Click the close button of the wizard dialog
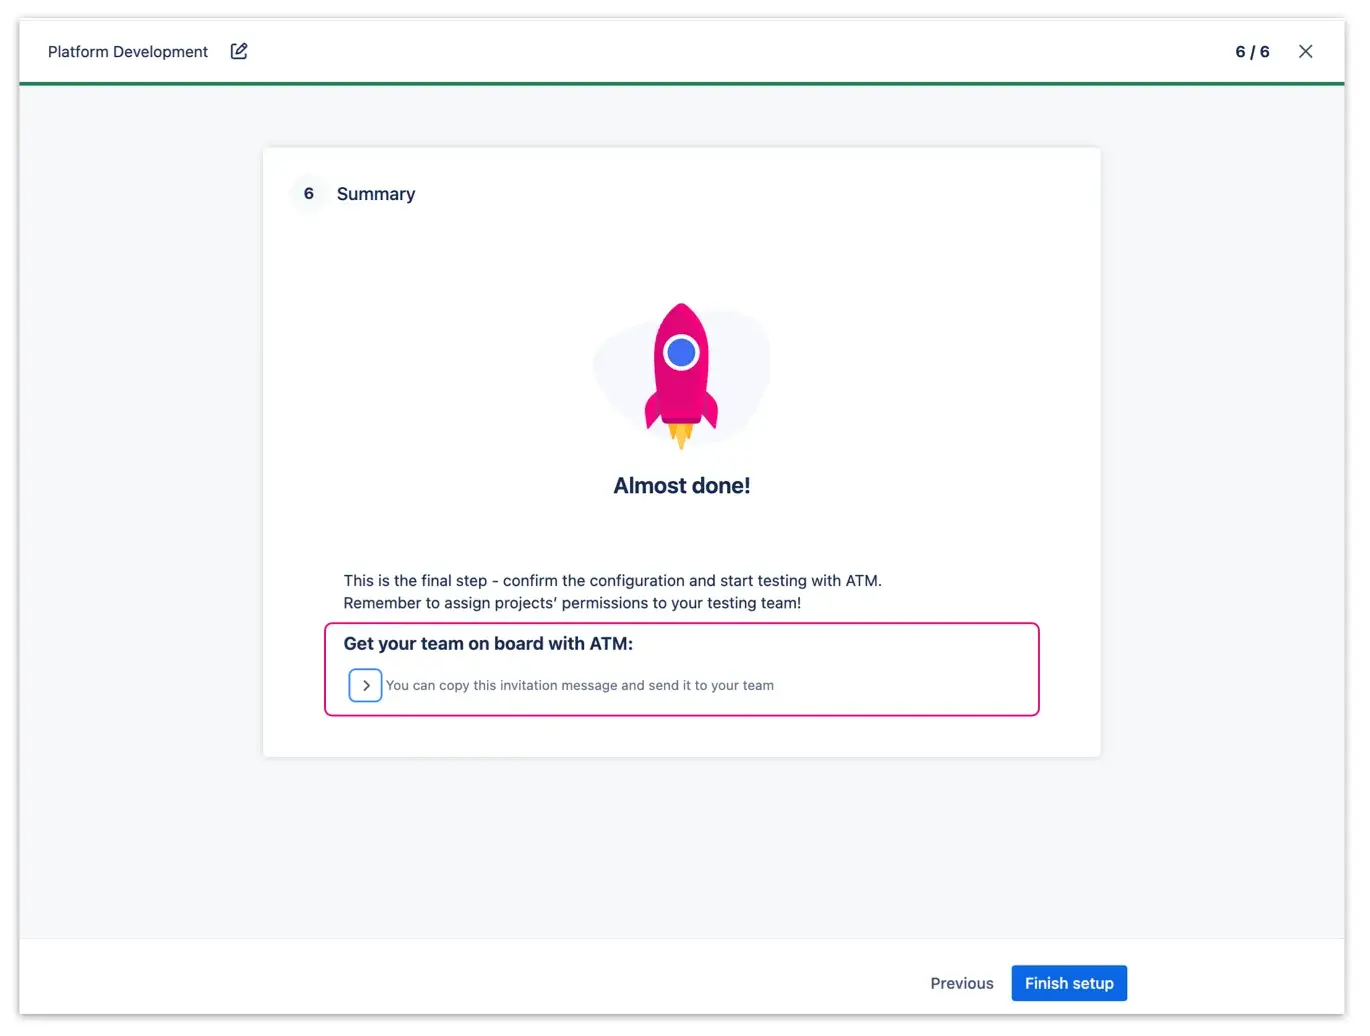 [1306, 51]
